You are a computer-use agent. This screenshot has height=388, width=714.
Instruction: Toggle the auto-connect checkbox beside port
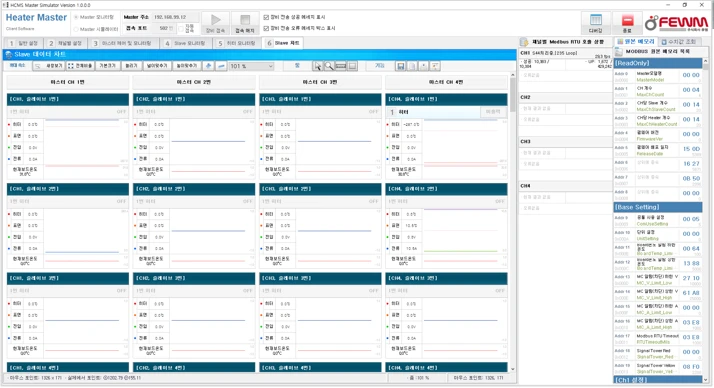[x=181, y=29]
